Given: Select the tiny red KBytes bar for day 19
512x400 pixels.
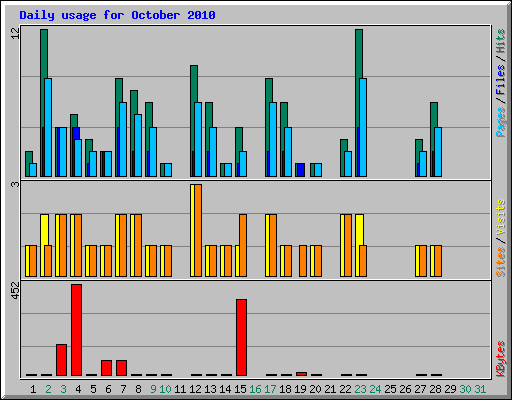Looking at the screenshot, I should (x=302, y=374).
